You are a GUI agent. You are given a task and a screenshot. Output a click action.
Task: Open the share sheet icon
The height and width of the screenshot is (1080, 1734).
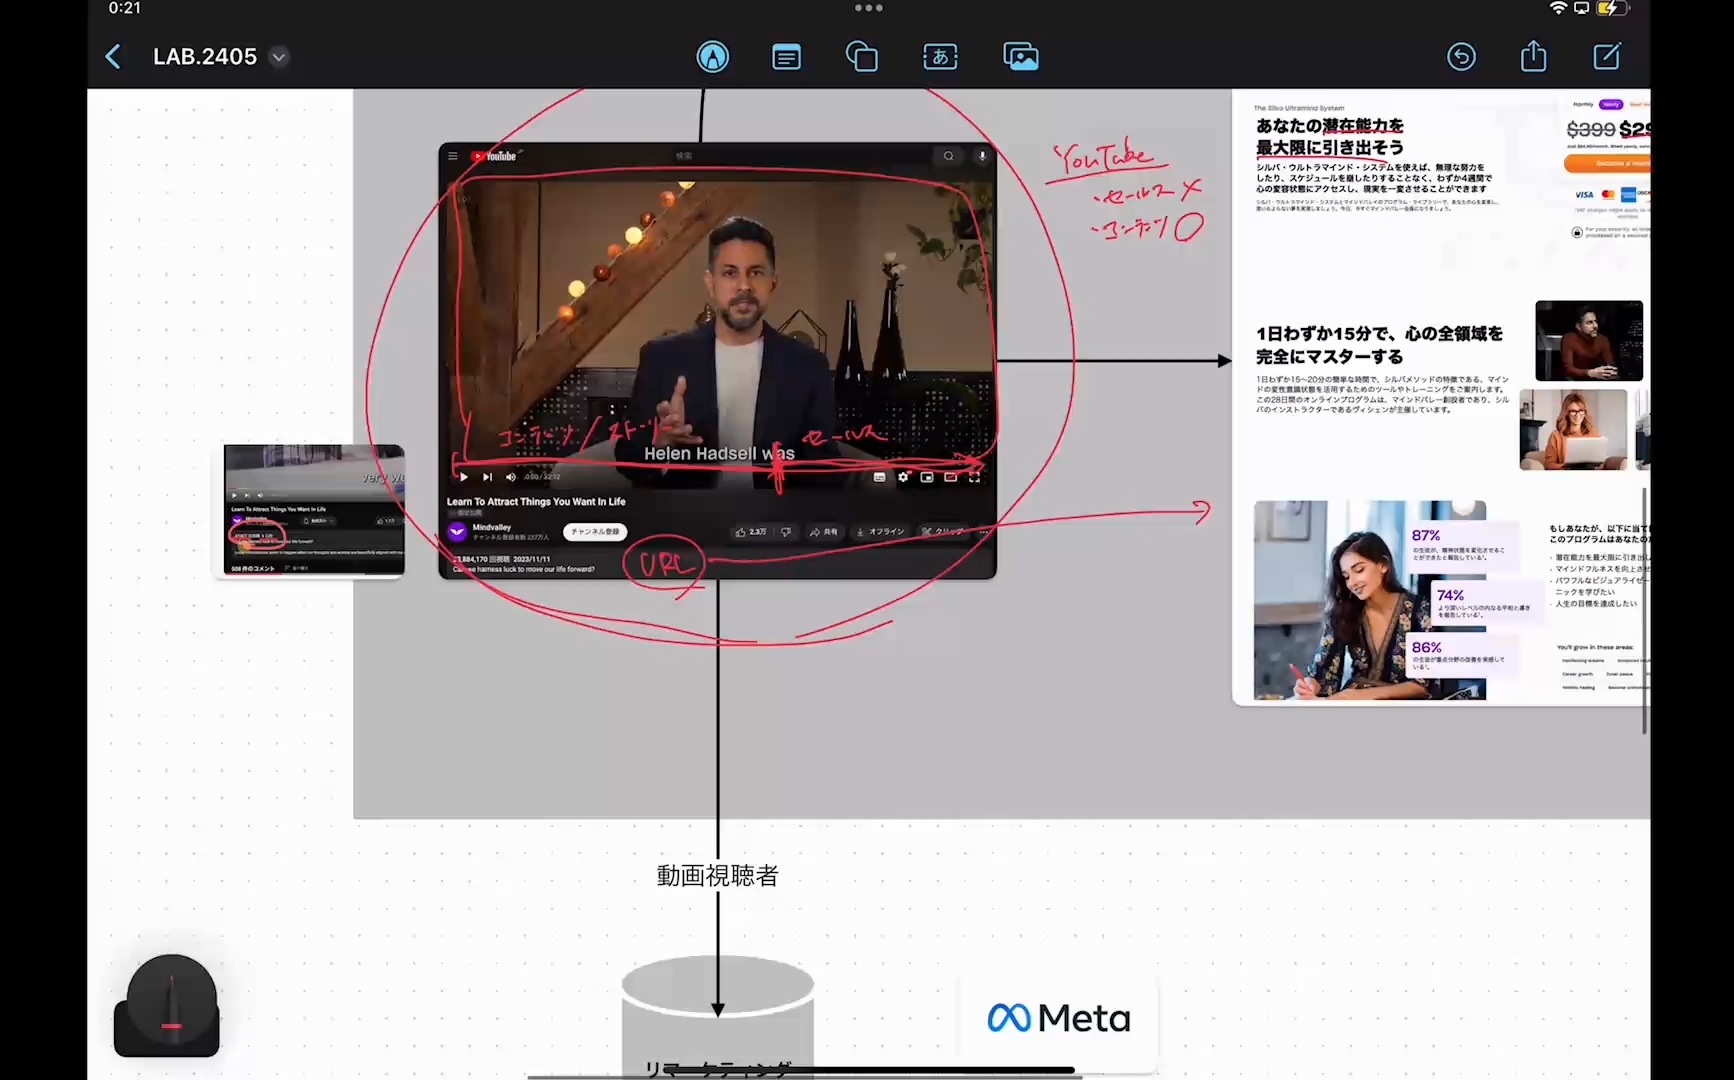coord(1534,56)
